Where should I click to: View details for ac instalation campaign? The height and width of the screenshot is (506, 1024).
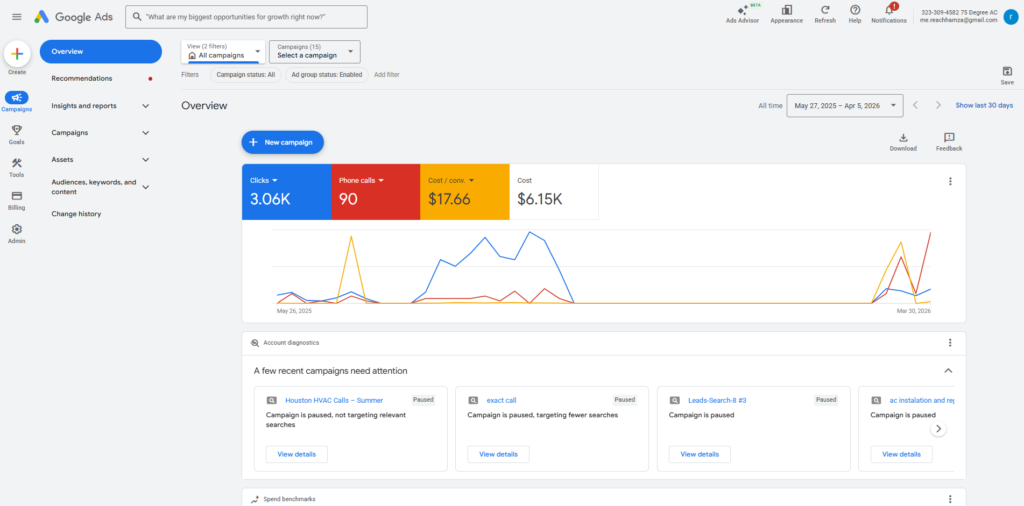pos(901,454)
